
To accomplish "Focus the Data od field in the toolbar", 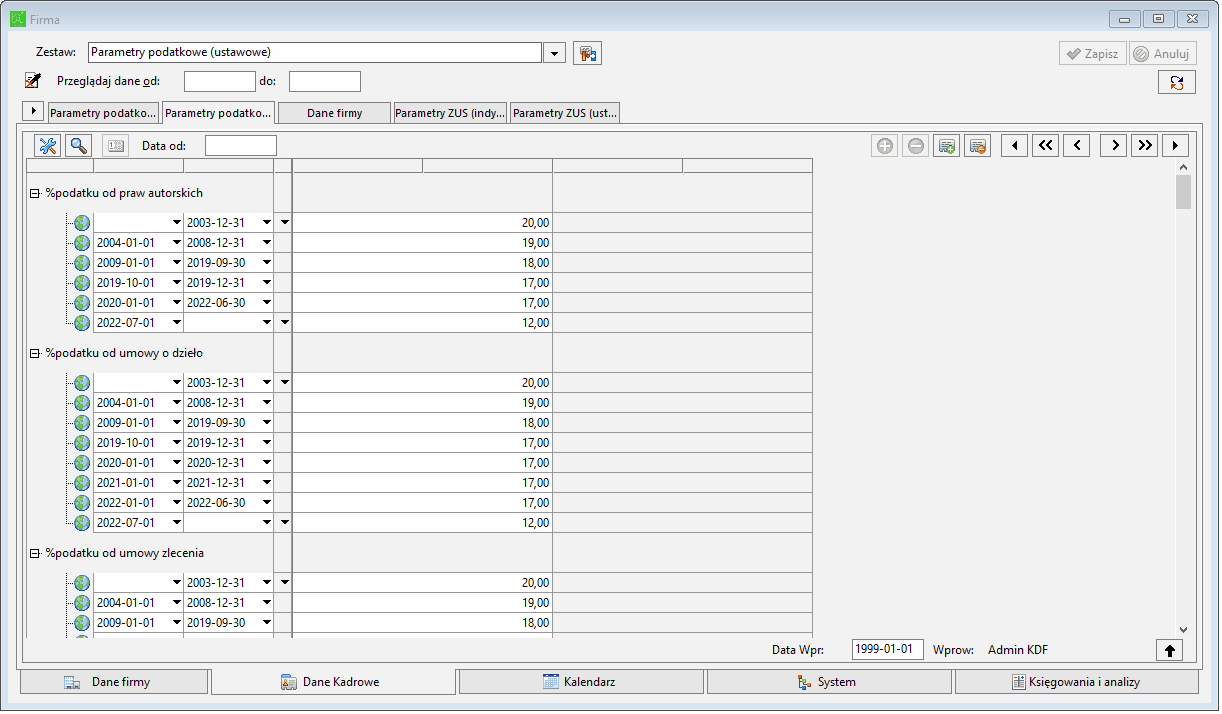I will click(241, 146).
